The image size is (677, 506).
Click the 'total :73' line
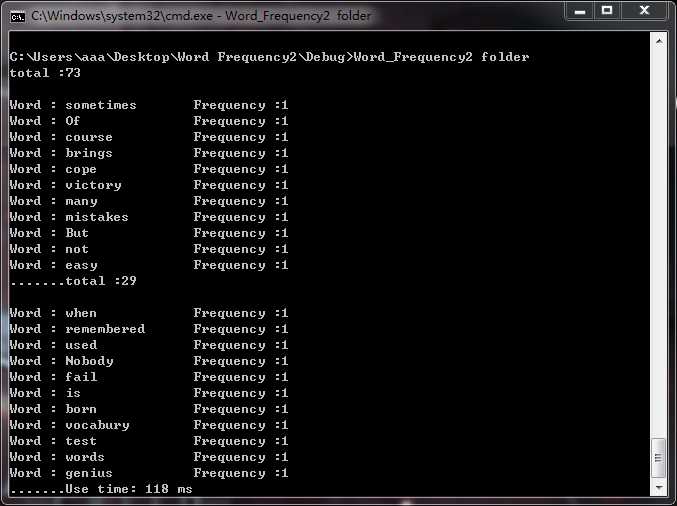click(x=45, y=73)
